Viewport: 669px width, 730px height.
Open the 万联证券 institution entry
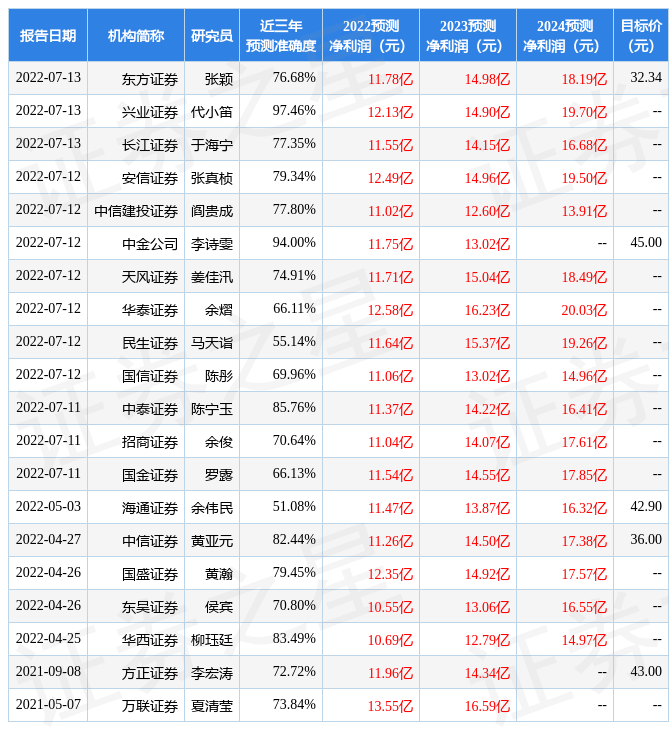coord(149,705)
